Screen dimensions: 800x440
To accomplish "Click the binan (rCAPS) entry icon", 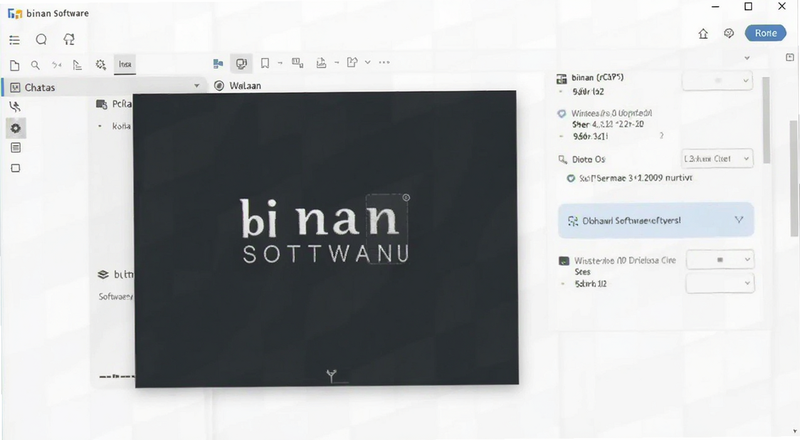I will coord(562,79).
